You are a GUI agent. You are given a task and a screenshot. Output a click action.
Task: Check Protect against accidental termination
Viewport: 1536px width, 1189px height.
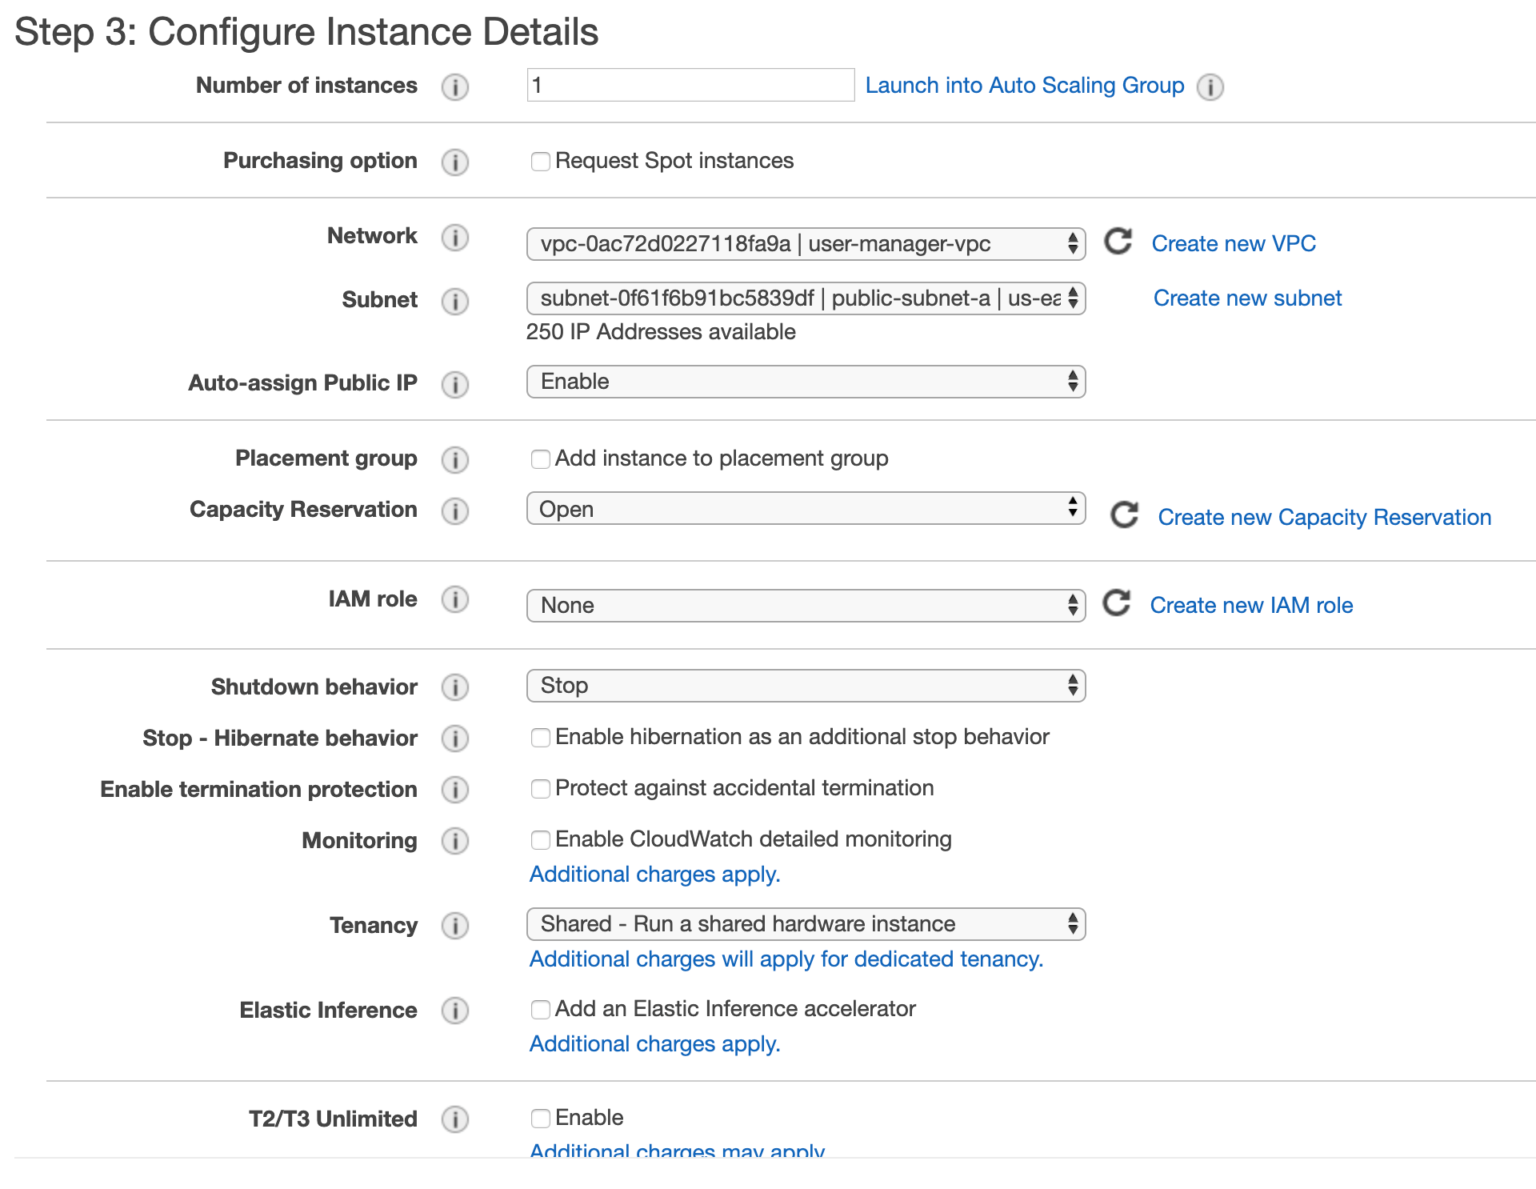coord(540,789)
